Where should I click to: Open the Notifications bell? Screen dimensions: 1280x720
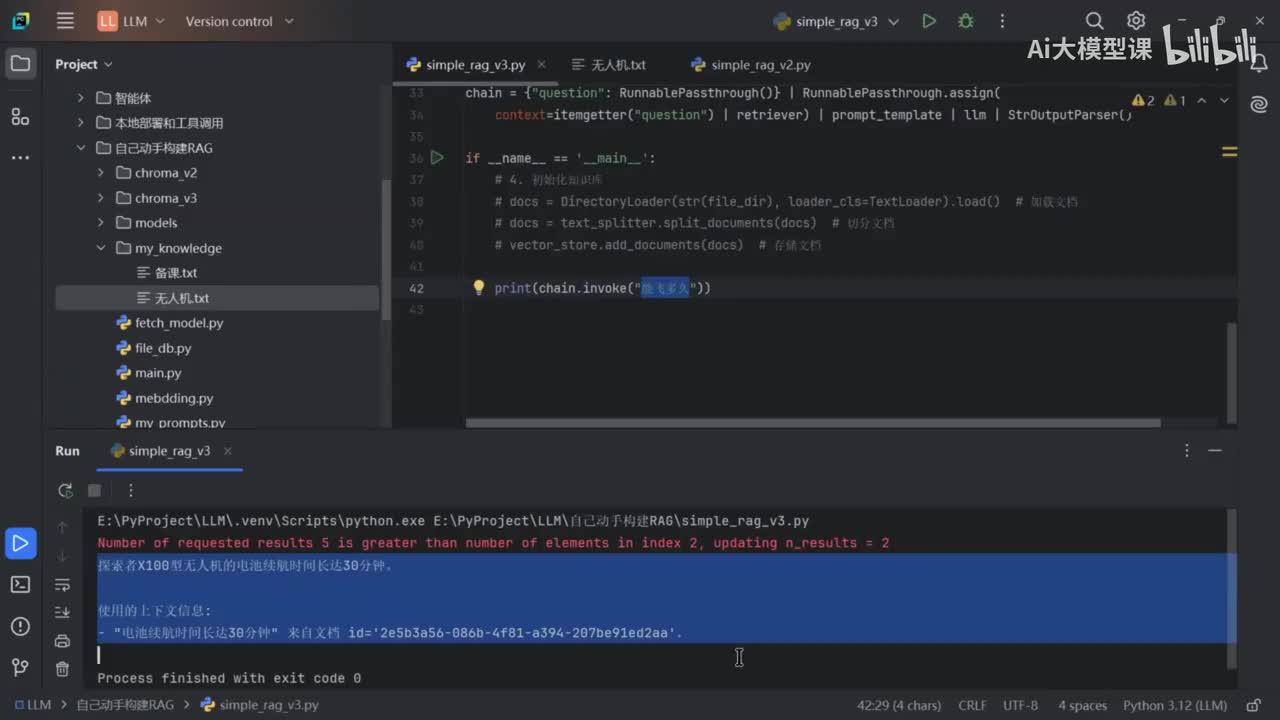click(x=1259, y=65)
